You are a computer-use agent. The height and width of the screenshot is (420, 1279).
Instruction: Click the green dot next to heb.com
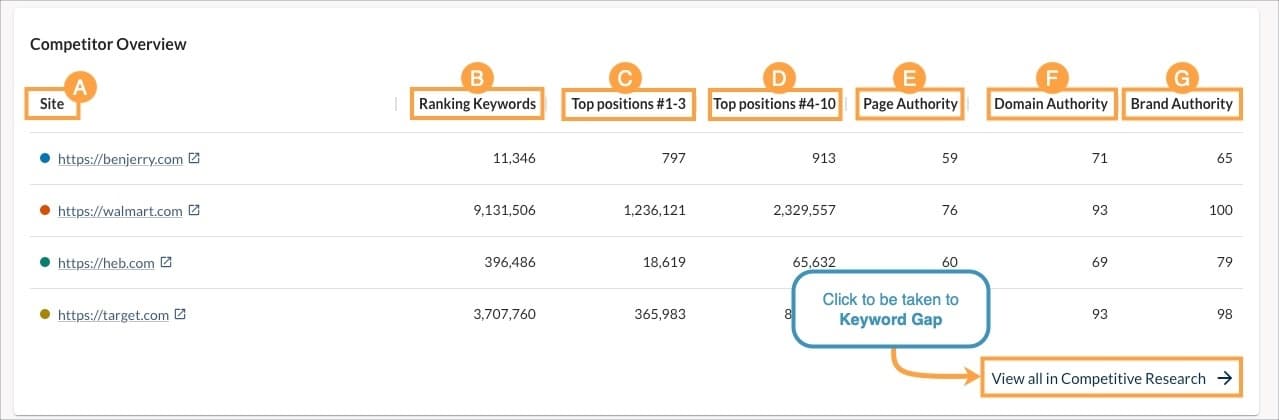coord(44,263)
